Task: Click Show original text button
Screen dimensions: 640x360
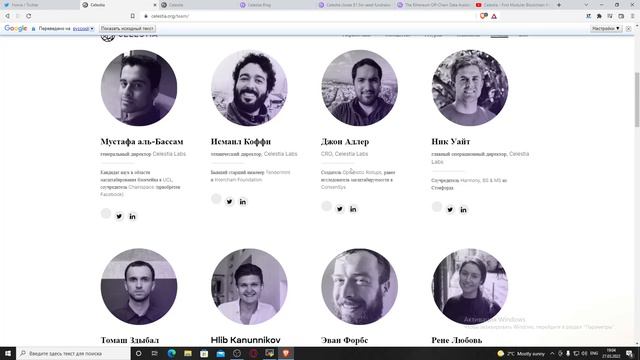Action: (x=127, y=29)
